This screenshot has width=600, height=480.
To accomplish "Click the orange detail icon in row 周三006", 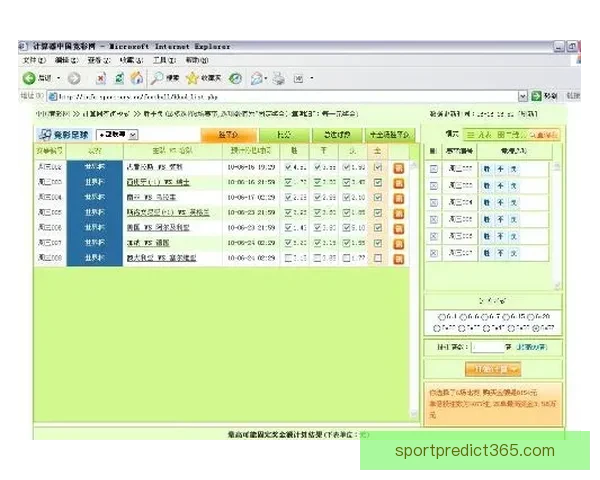I will (399, 229).
